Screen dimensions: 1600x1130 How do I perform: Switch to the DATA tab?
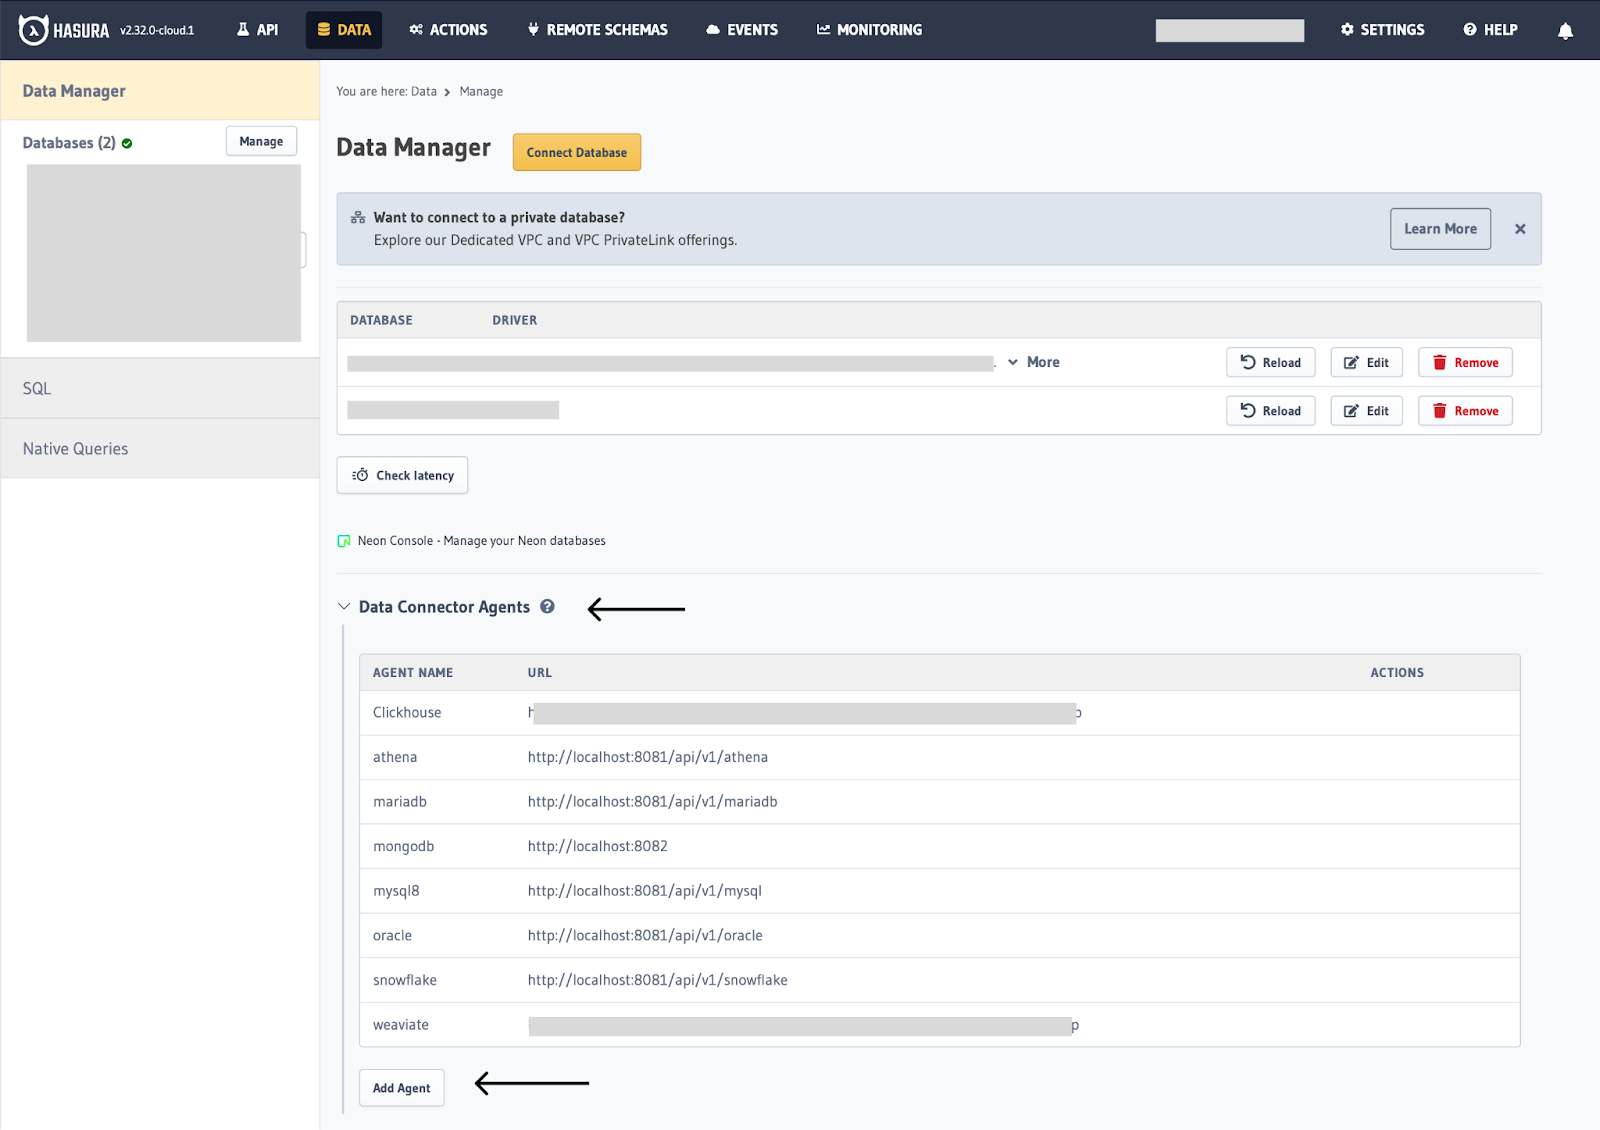point(344,30)
